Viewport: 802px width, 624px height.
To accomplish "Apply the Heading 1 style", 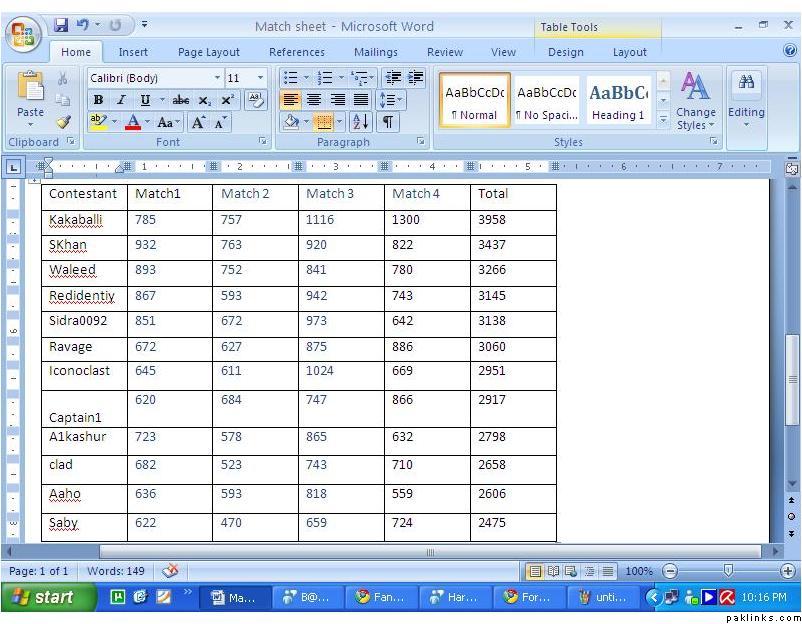I will (618, 100).
